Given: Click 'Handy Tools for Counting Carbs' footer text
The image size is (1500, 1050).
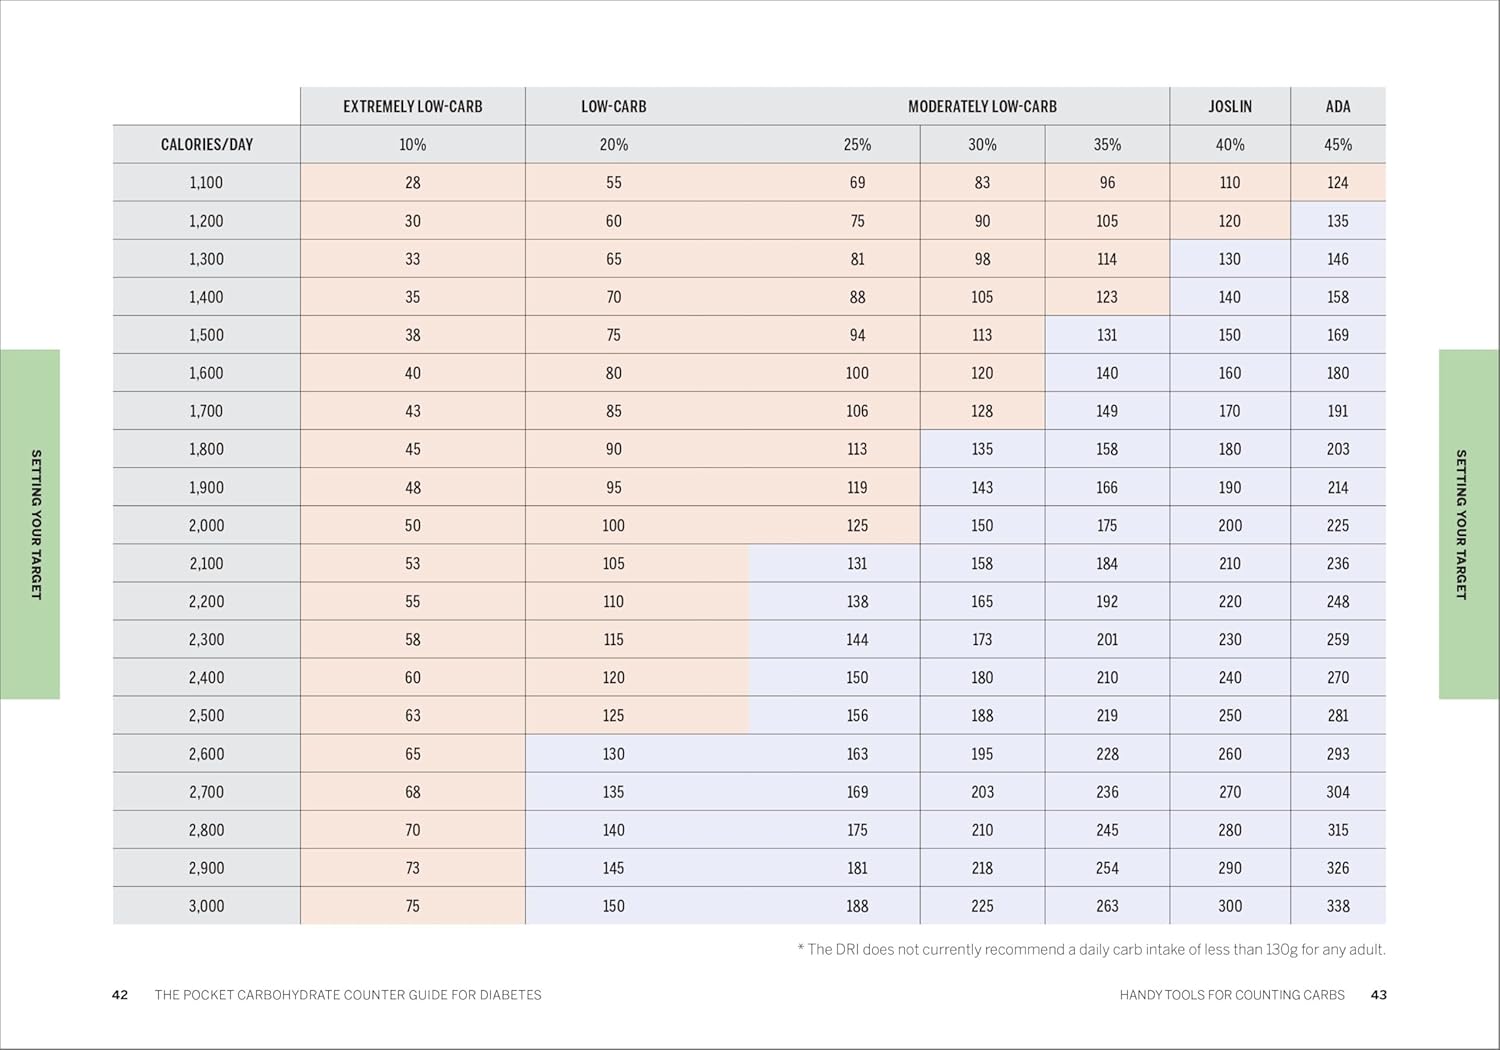Looking at the screenshot, I should pos(1231,995).
